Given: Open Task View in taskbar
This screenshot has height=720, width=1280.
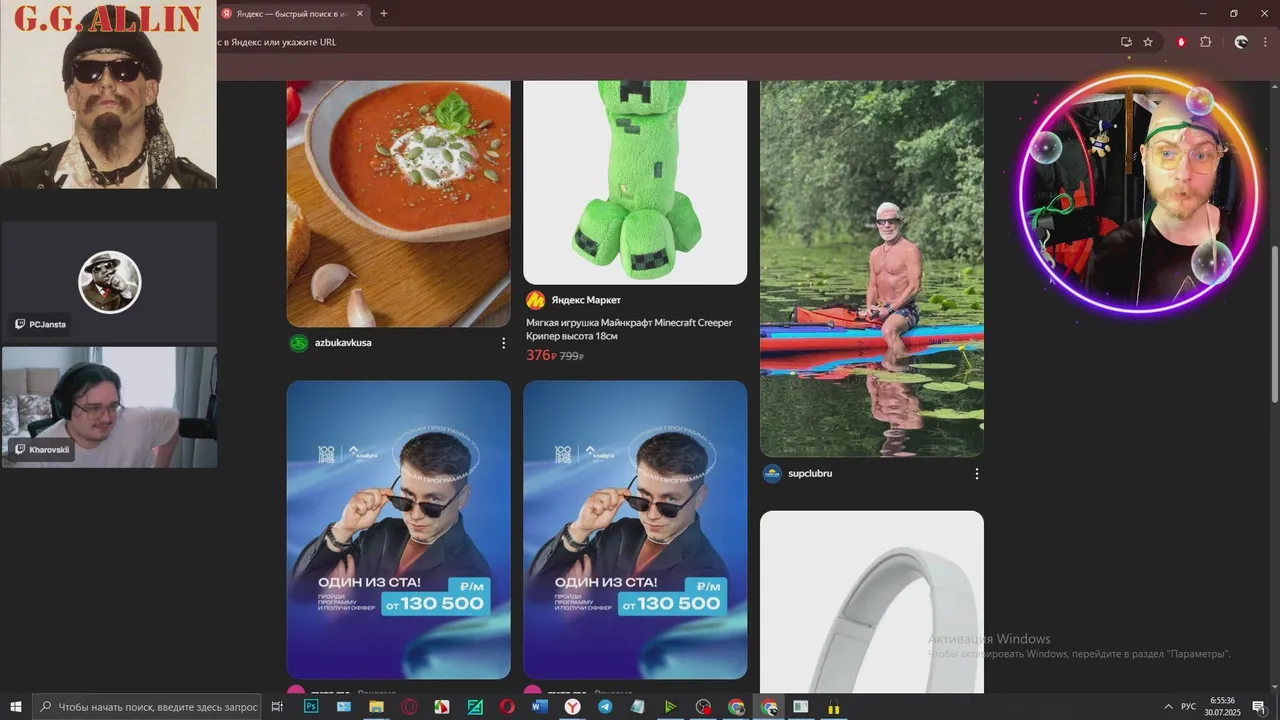Looking at the screenshot, I should click(278, 706).
